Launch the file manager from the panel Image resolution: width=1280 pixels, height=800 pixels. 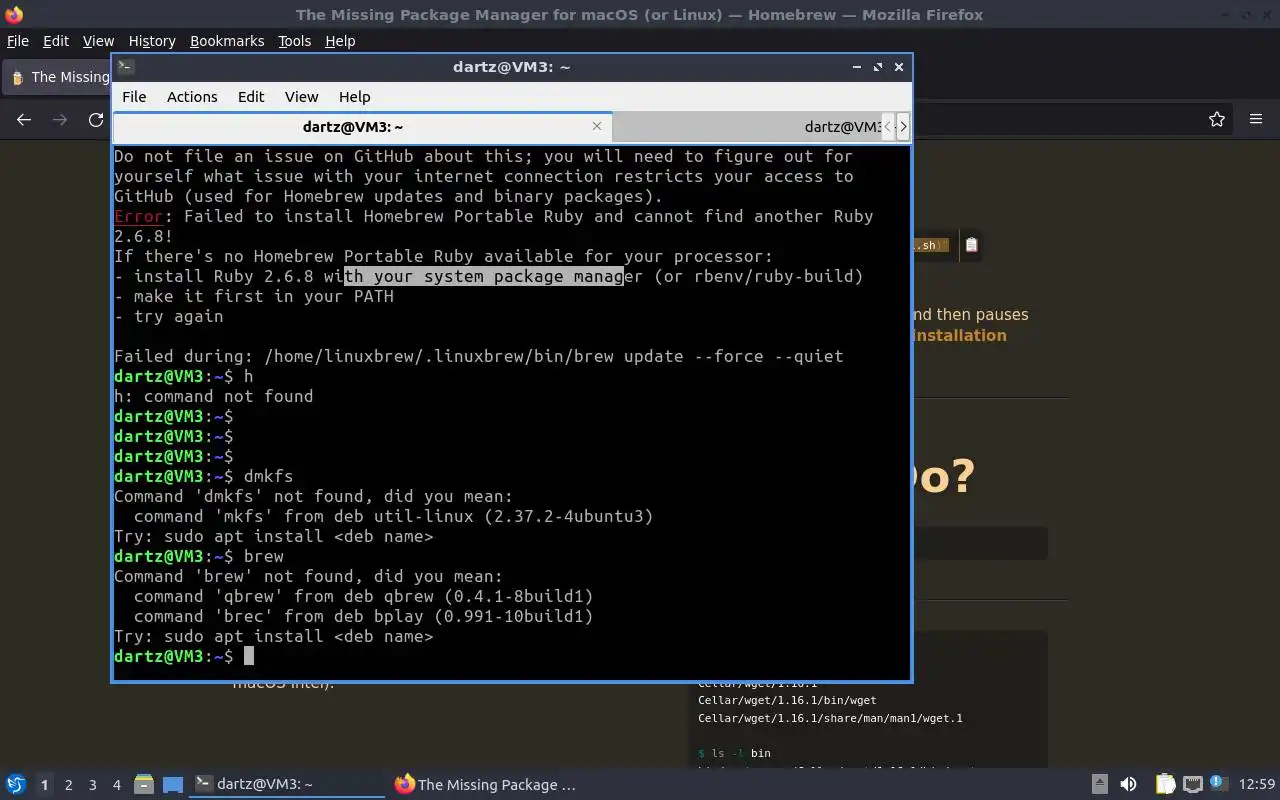click(143, 785)
